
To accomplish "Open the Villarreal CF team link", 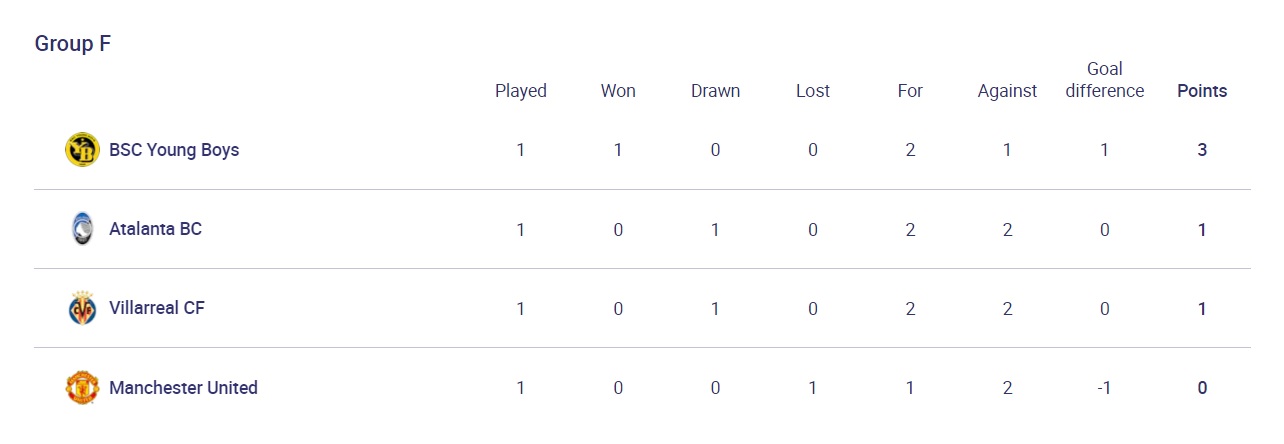I will tap(157, 308).
